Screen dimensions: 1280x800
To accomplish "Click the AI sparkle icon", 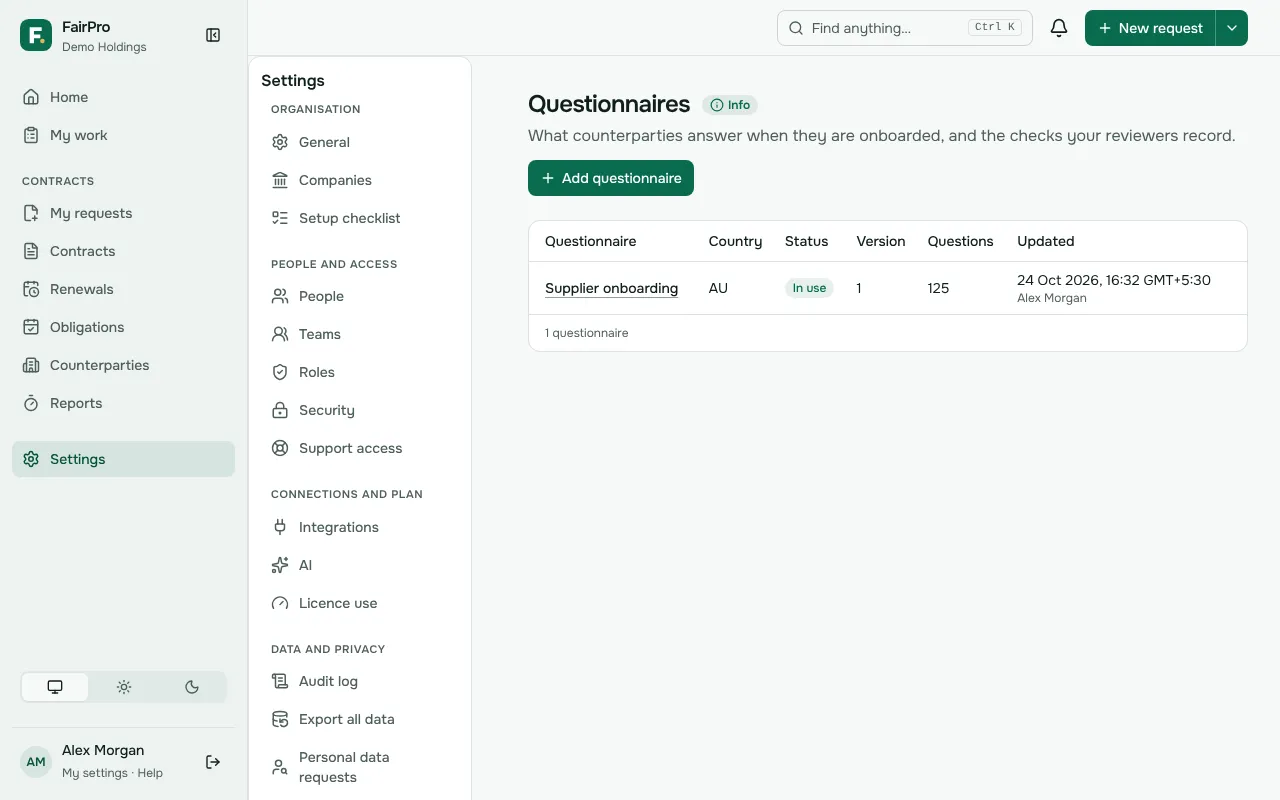I will click(x=280, y=565).
